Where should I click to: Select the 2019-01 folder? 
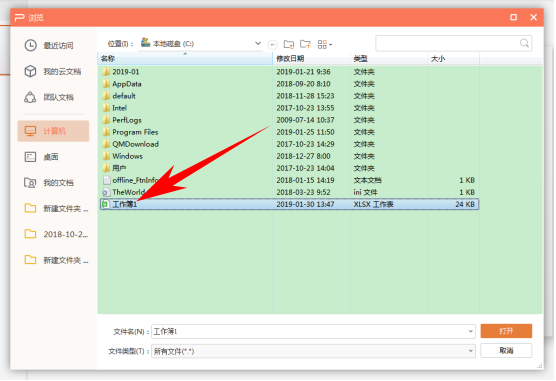(x=121, y=72)
